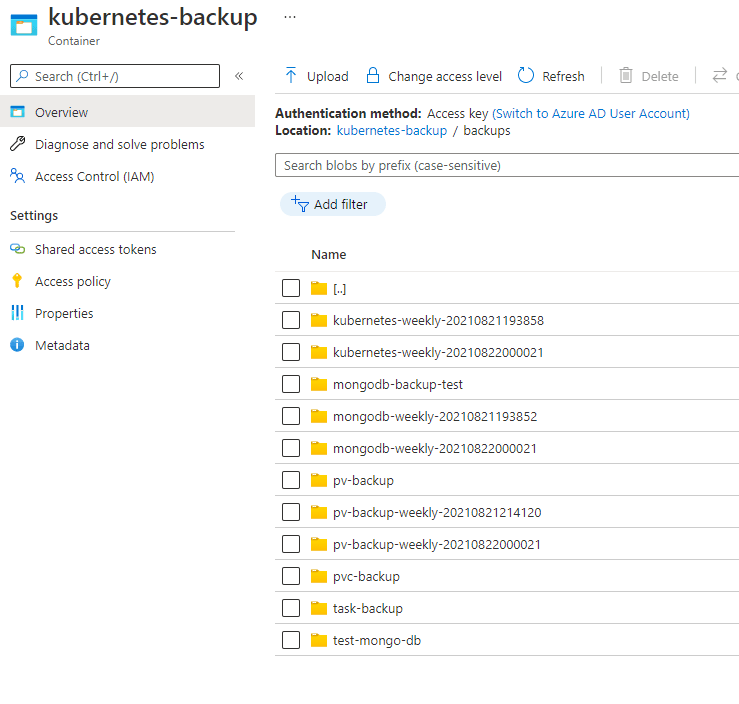Check the box for [..] row

pos(291,288)
